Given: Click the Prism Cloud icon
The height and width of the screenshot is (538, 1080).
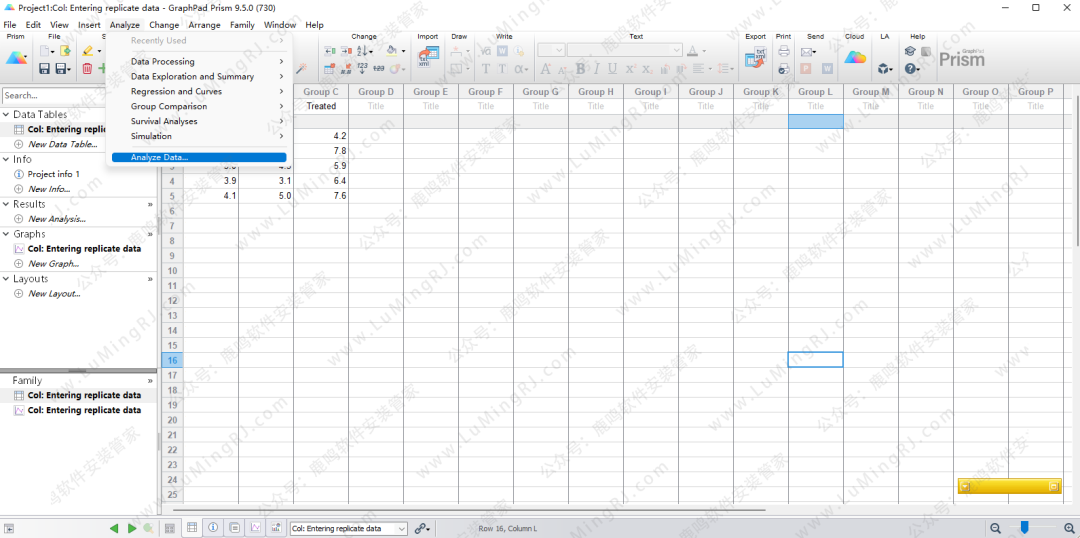Looking at the screenshot, I should point(855,57).
